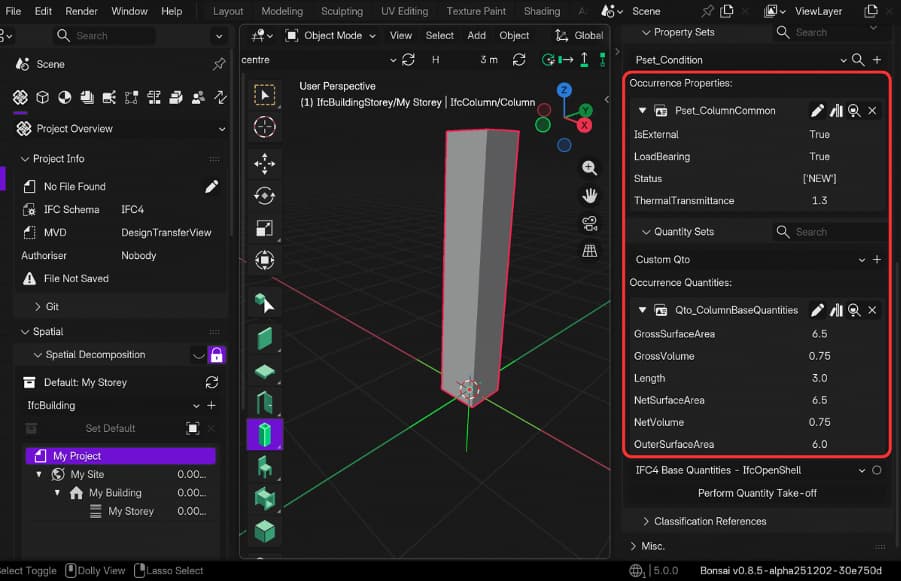Toggle the lock icon on Spatial Decomposition
The image size is (901, 581).
216,354
